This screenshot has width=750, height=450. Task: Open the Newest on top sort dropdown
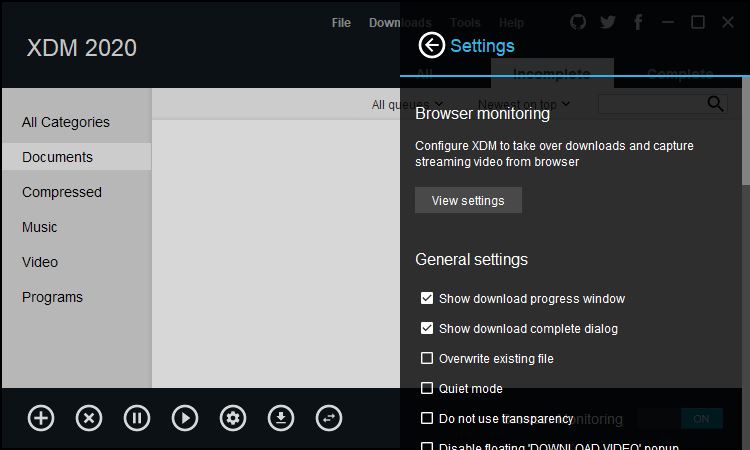(524, 104)
